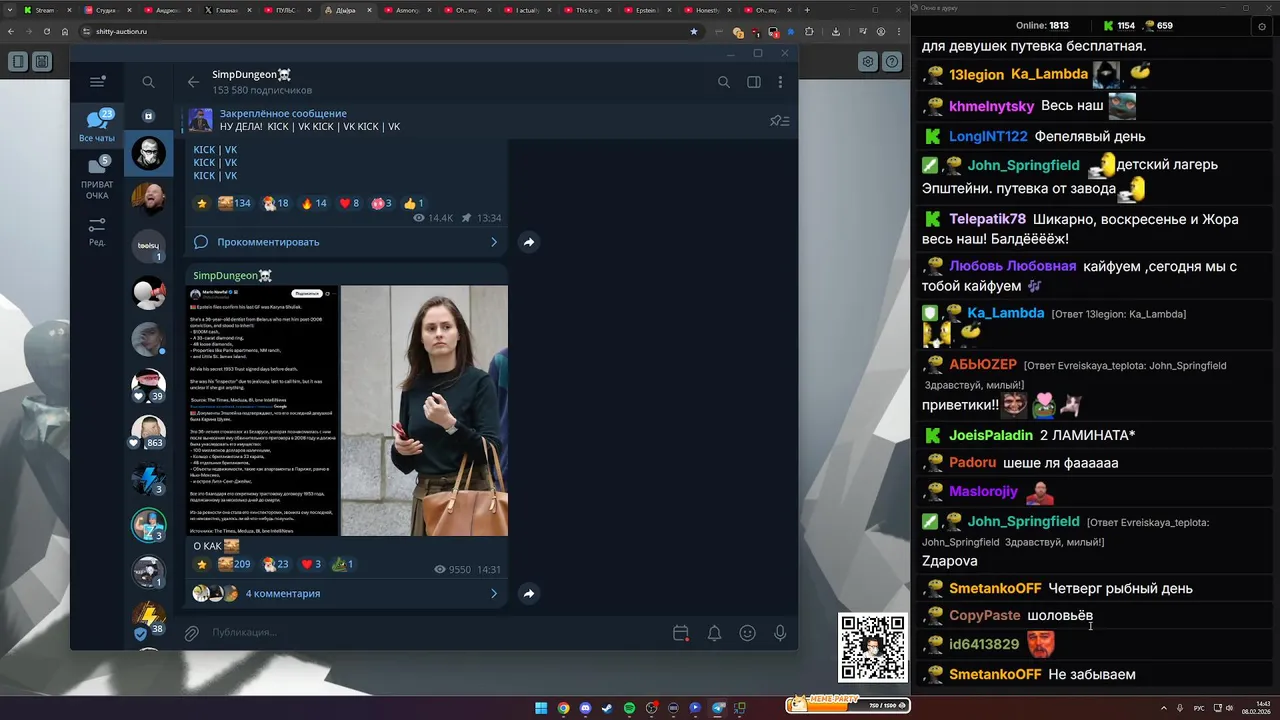Click the page help question mark icon
Screen dimensions: 1280x720
pos(892,62)
